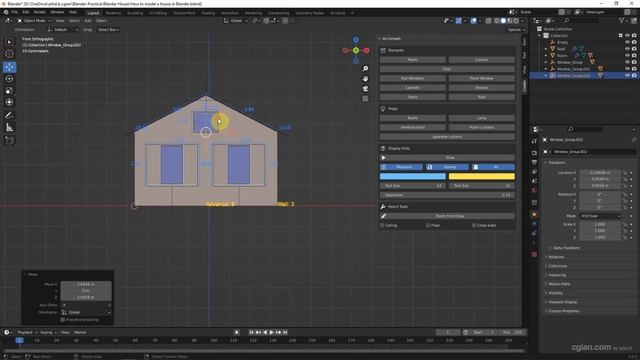Enable the Close walls checkbox
This screenshot has height=360, width=640.
tap(474, 225)
